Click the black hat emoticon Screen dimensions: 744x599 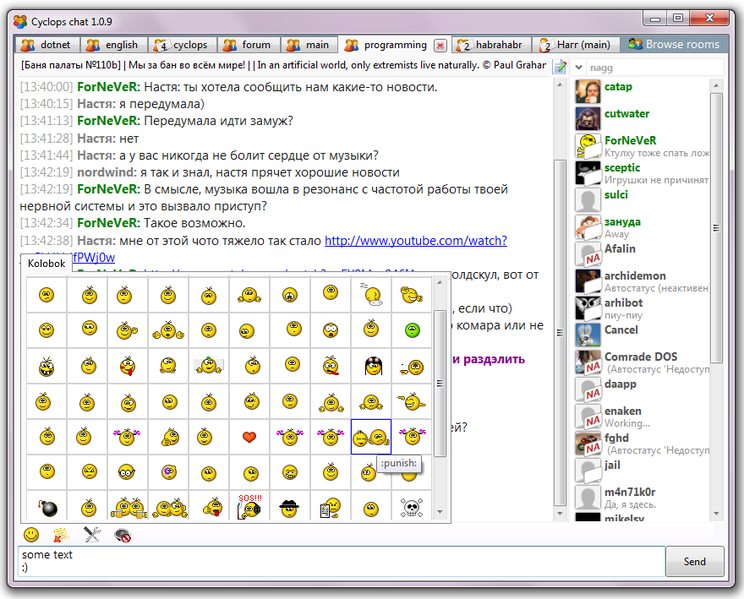tap(289, 508)
